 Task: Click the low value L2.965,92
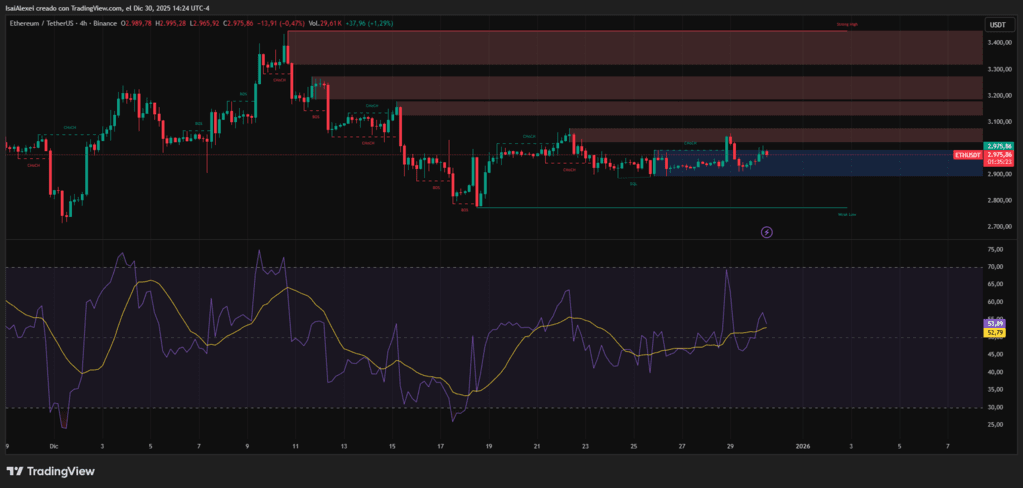(205, 23)
